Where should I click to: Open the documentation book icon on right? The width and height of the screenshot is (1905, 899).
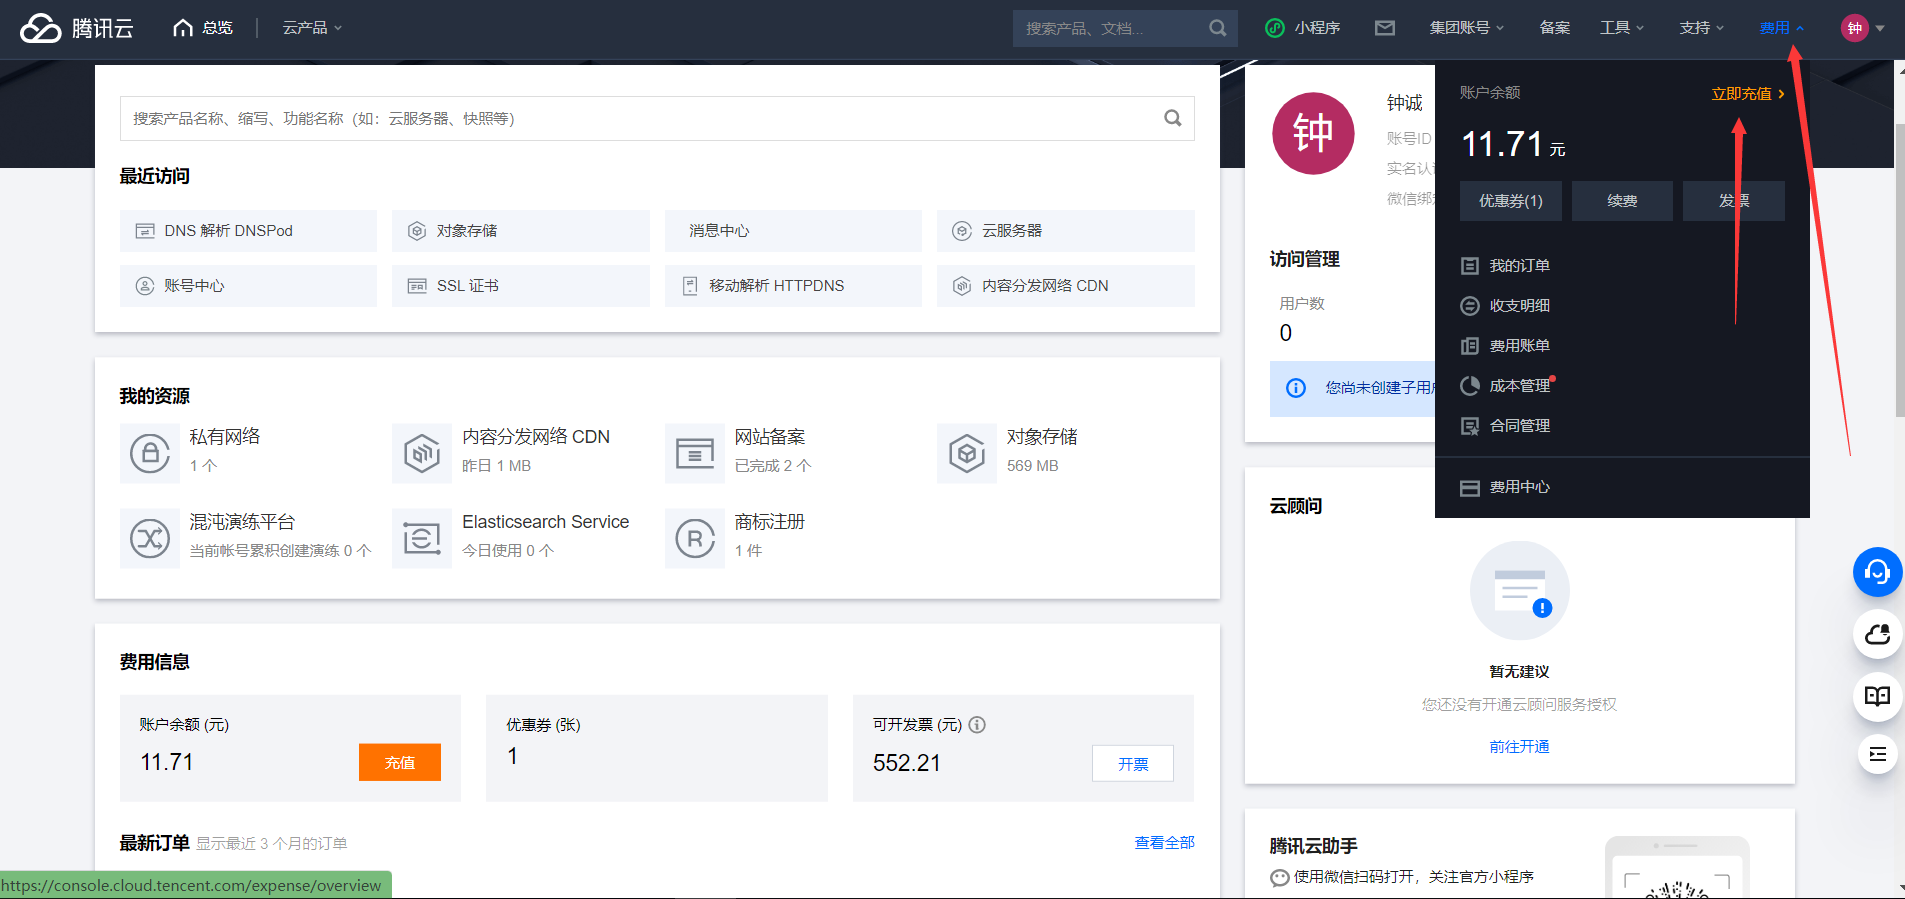tap(1877, 696)
